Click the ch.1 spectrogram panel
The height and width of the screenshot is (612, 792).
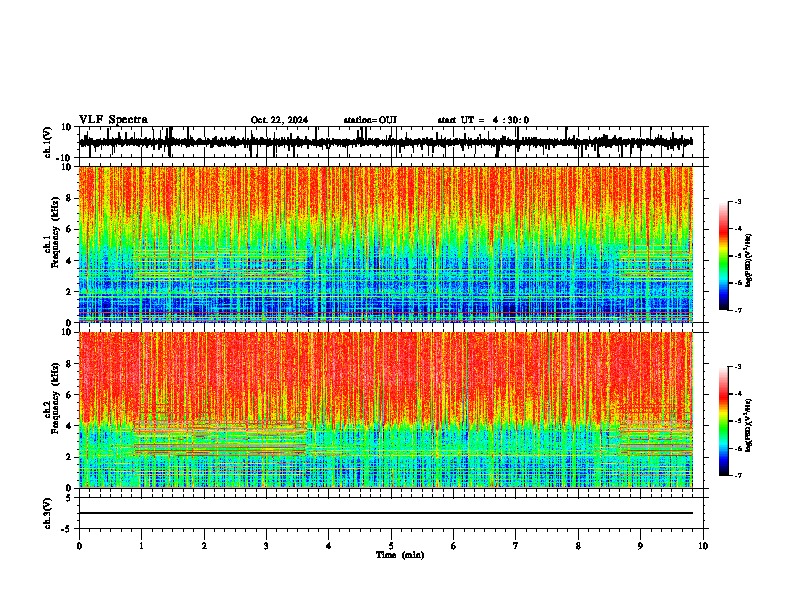click(x=386, y=244)
